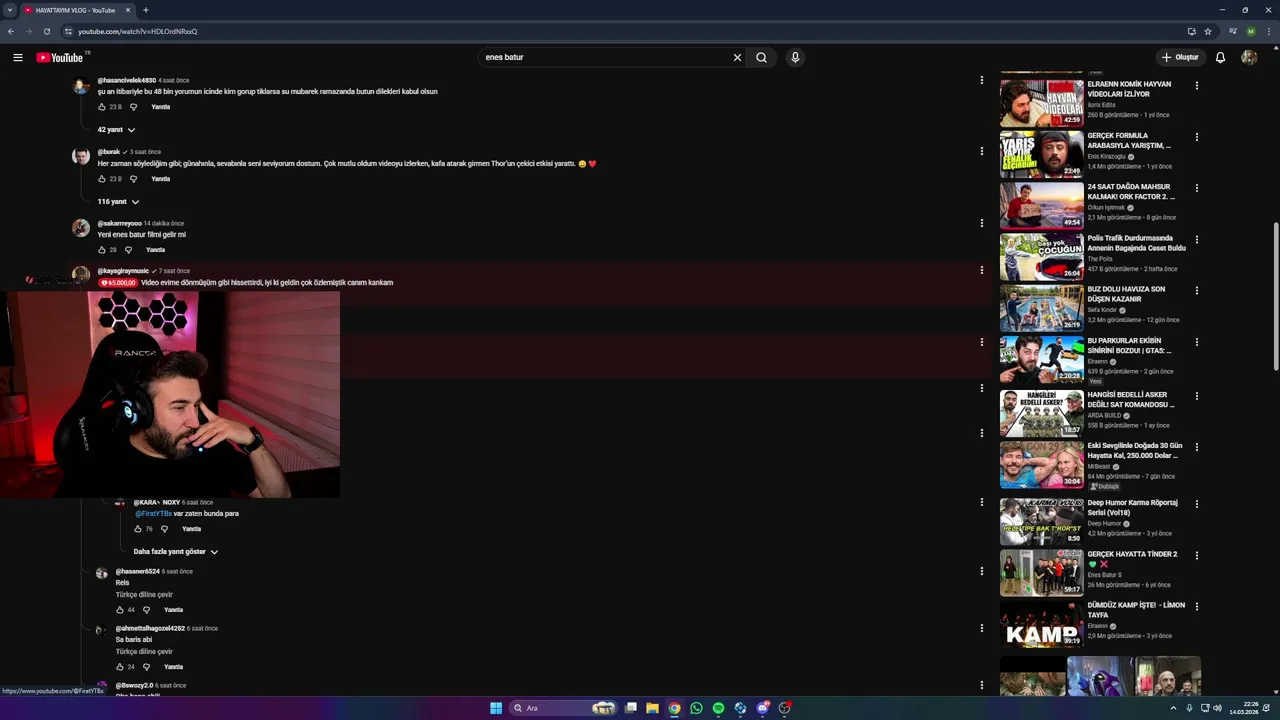Focus the browser address bar URL
The height and width of the screenshot is (720, 1280).
(138, 31)
